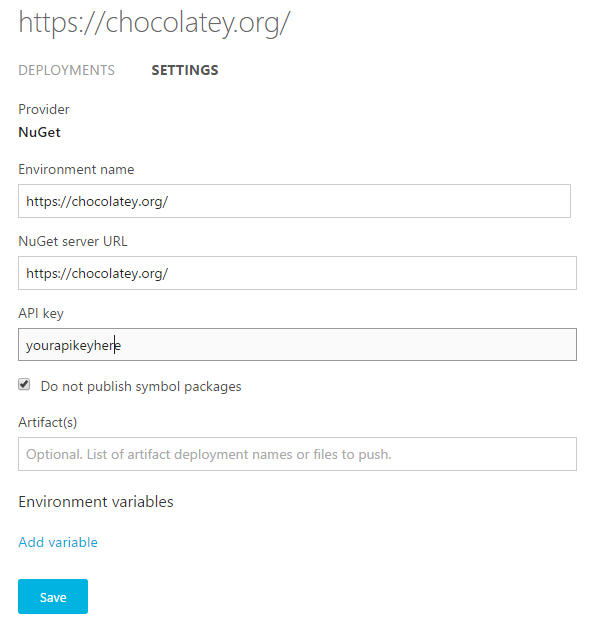Screen dimensions: 608x630
Task: Open the Add variable link
Action: click(58, 542)
